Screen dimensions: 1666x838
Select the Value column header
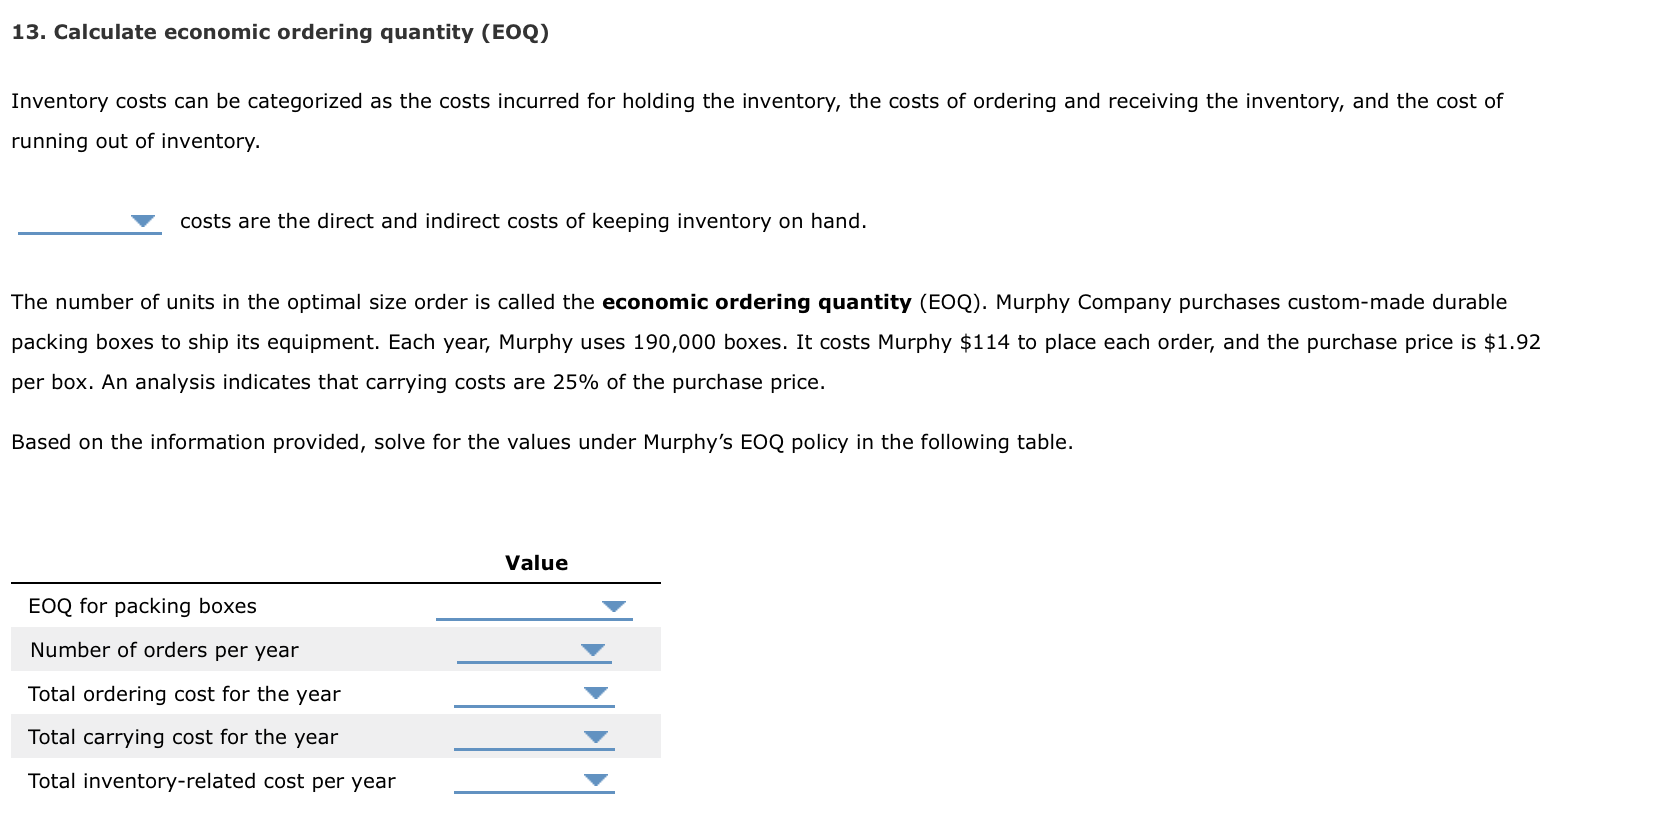536,562
